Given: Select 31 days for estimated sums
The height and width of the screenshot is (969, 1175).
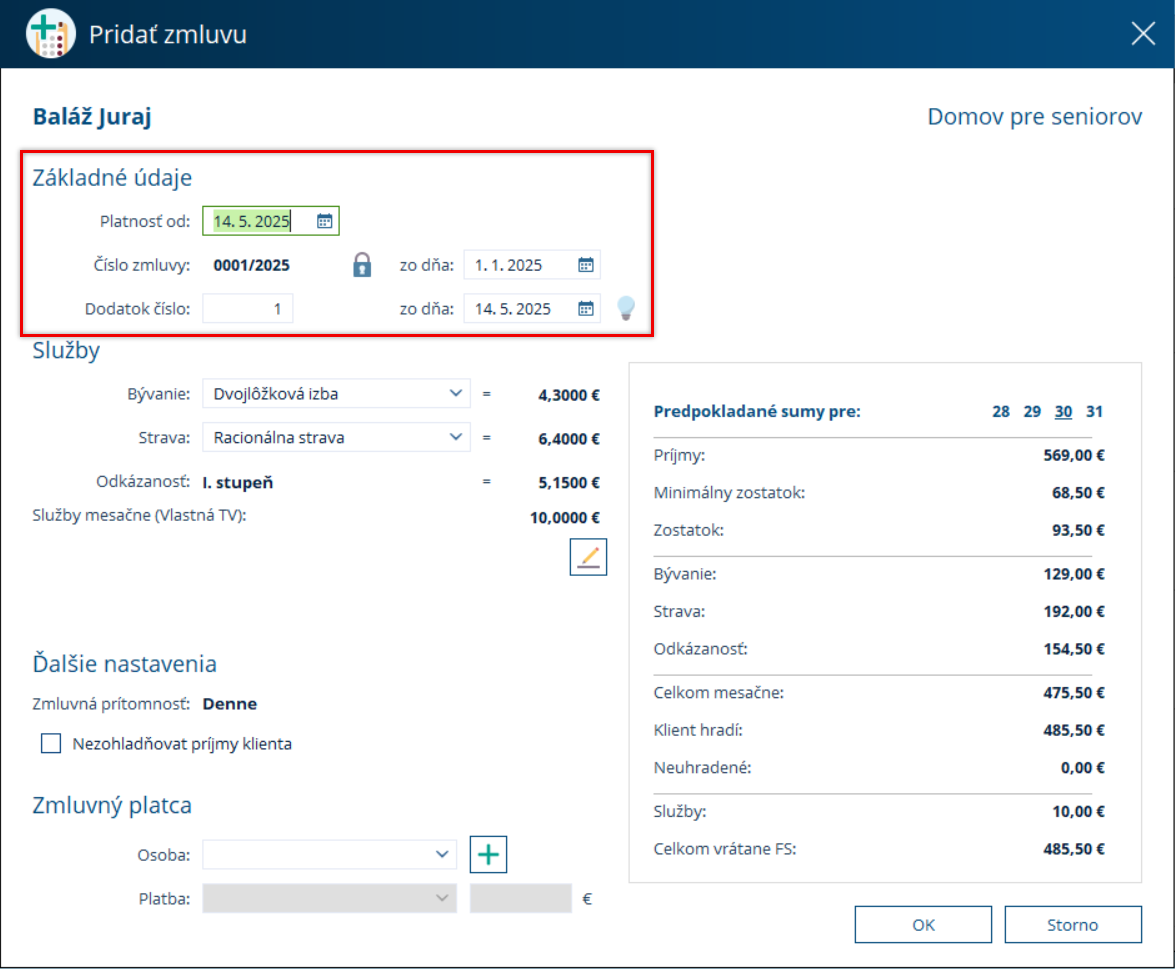Looking at the screenshot, I should (x=1094, y=411).
